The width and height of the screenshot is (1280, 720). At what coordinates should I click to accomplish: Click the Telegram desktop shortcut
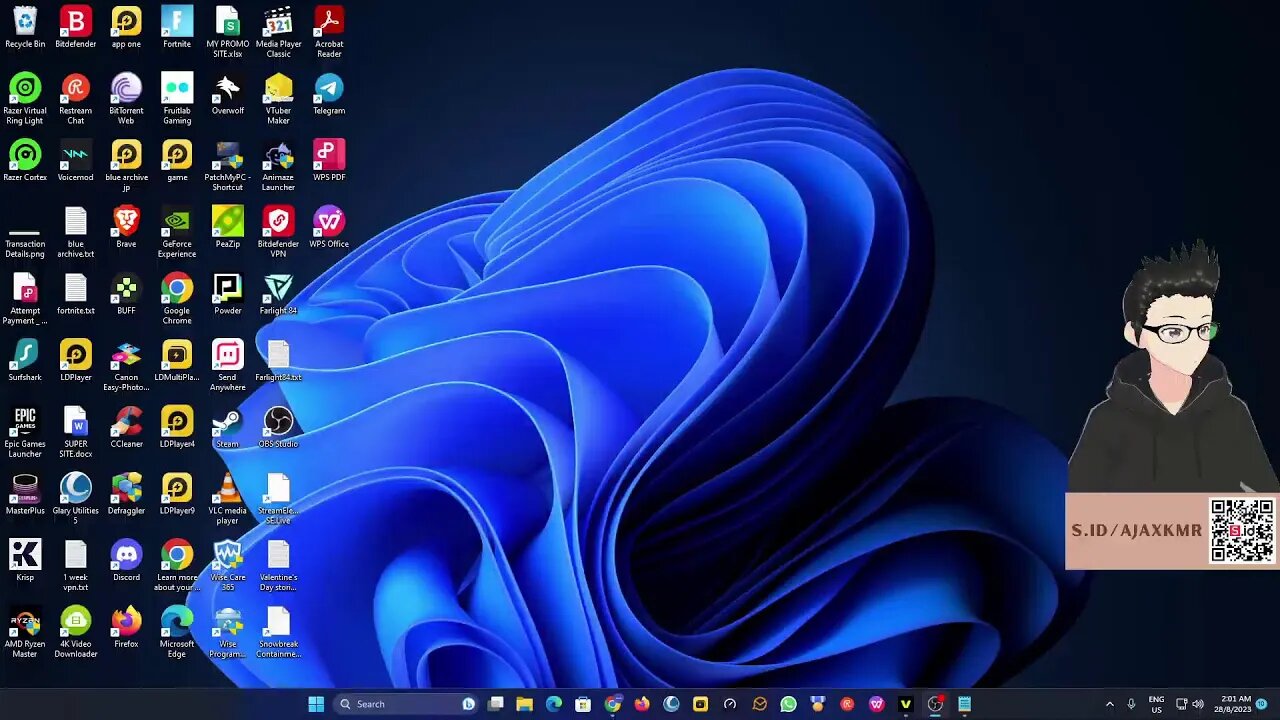tap(329, 94)
